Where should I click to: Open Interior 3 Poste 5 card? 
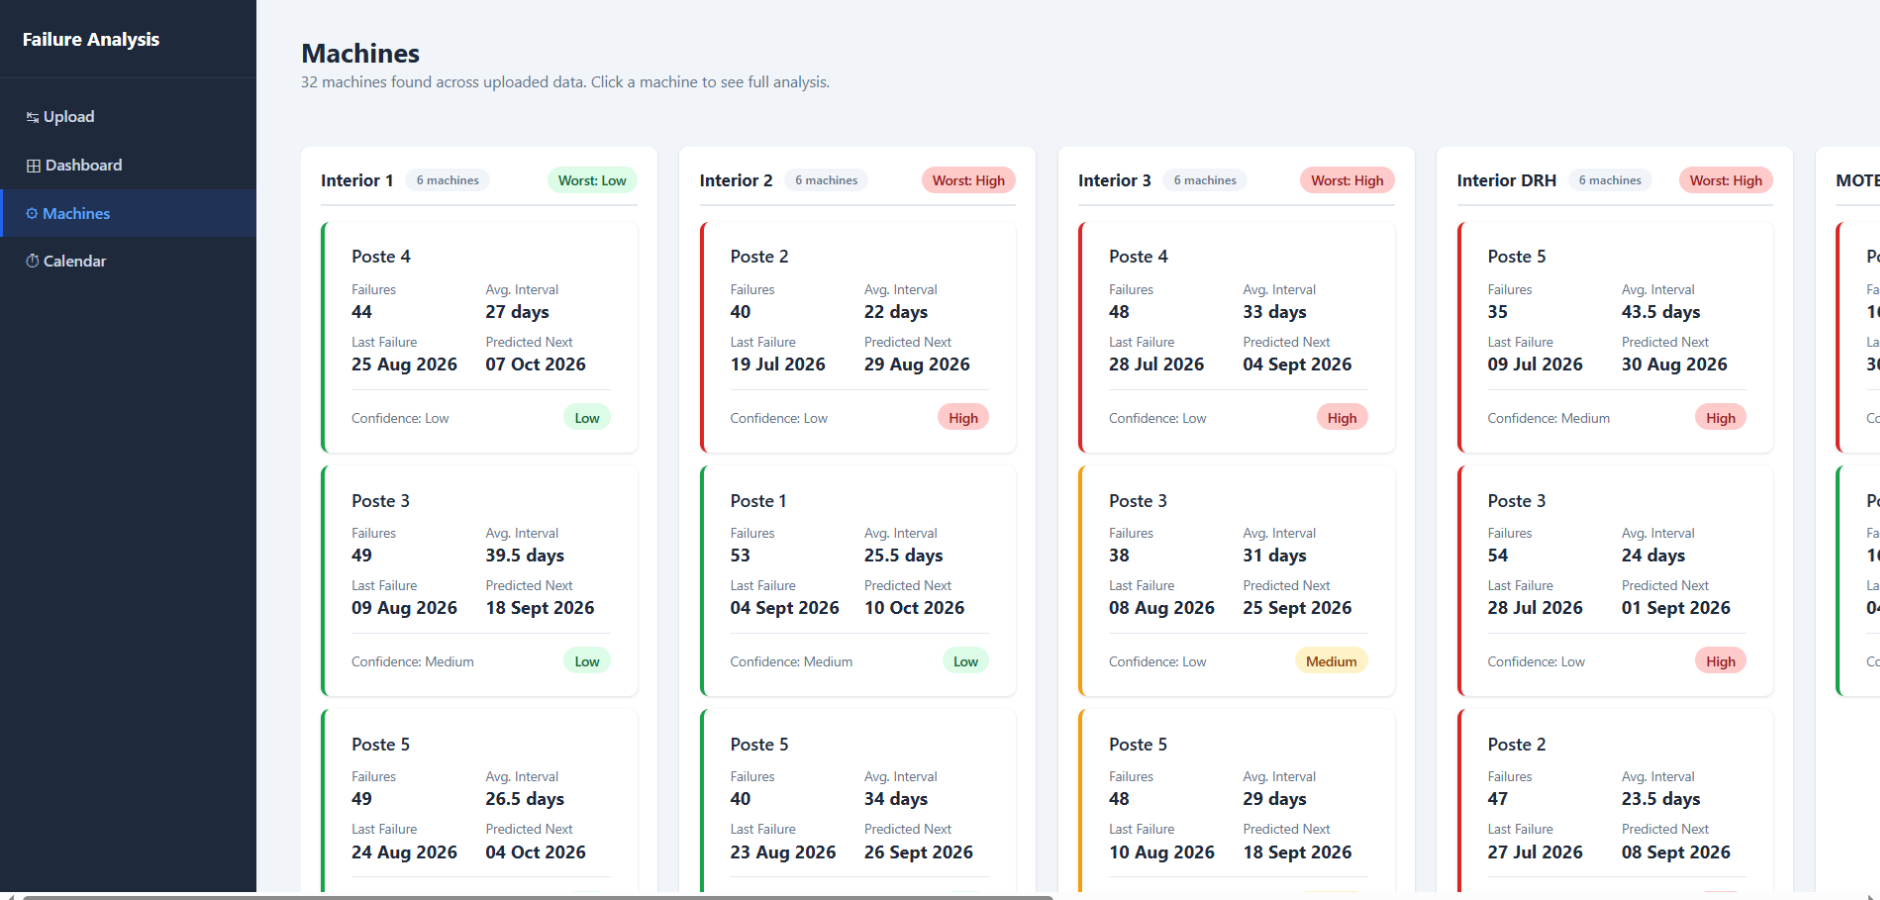1236,801
